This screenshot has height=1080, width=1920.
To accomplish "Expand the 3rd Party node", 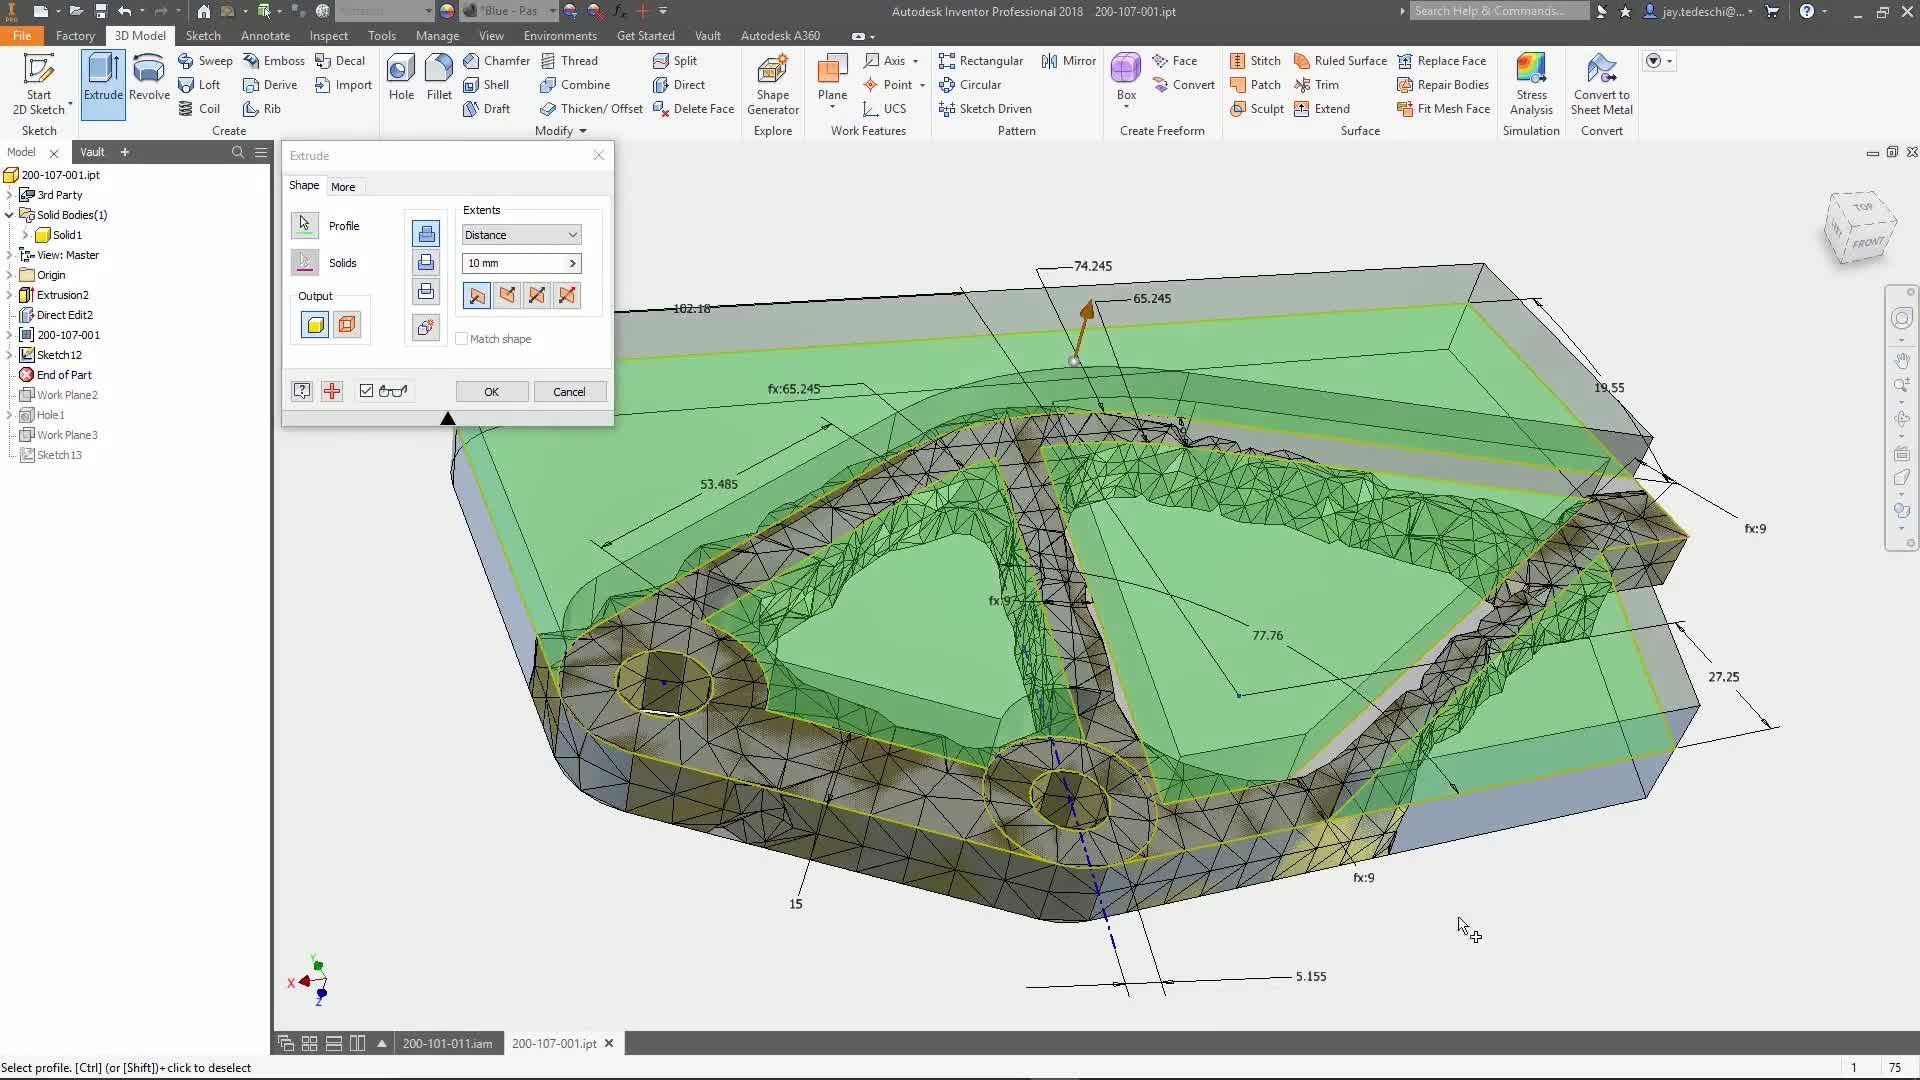I will click(9, 195).
